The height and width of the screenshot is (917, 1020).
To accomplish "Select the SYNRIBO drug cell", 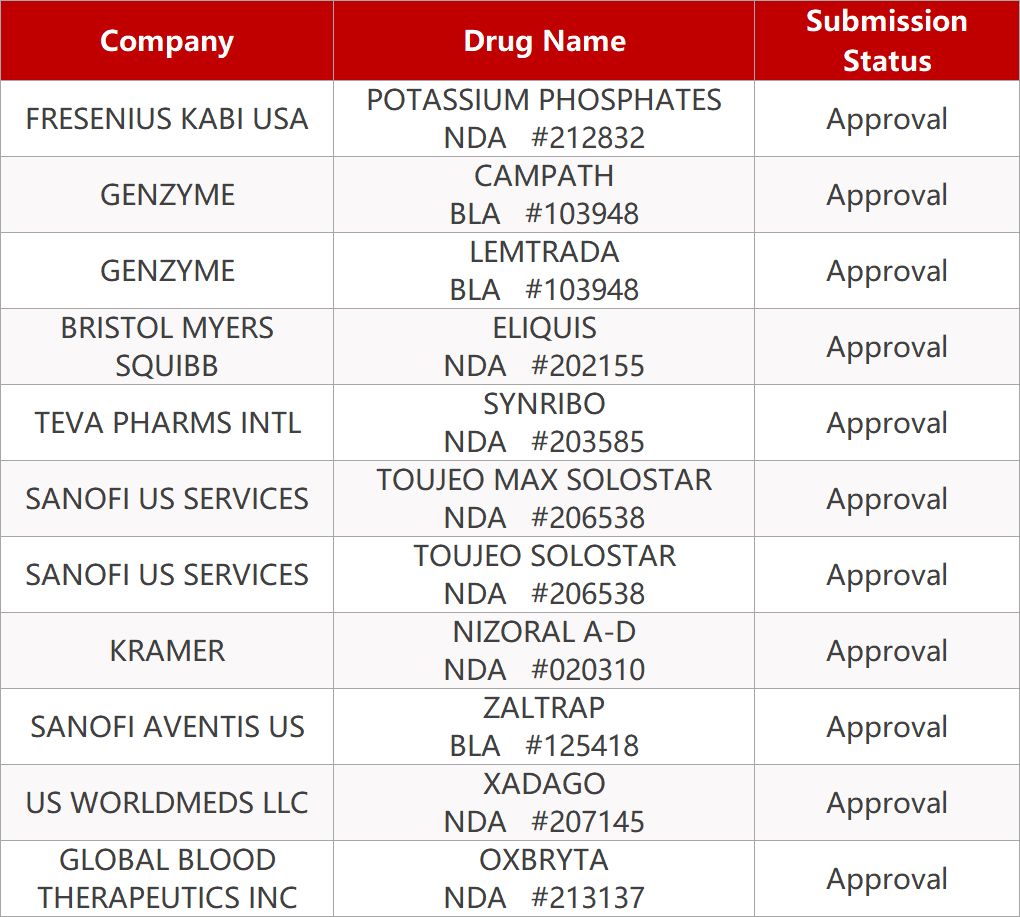I will [544, 423].
